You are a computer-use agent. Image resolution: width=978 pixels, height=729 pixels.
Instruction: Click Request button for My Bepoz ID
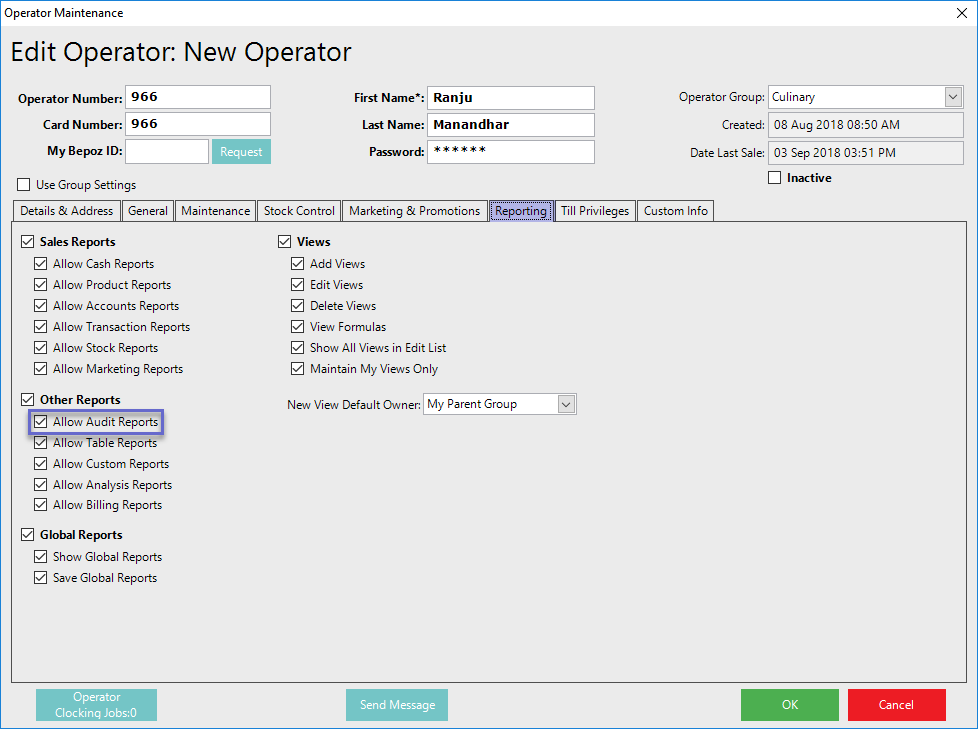pos(241,152)
